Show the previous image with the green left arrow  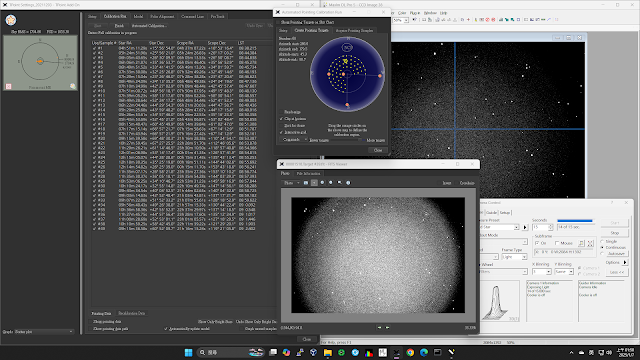379,327
